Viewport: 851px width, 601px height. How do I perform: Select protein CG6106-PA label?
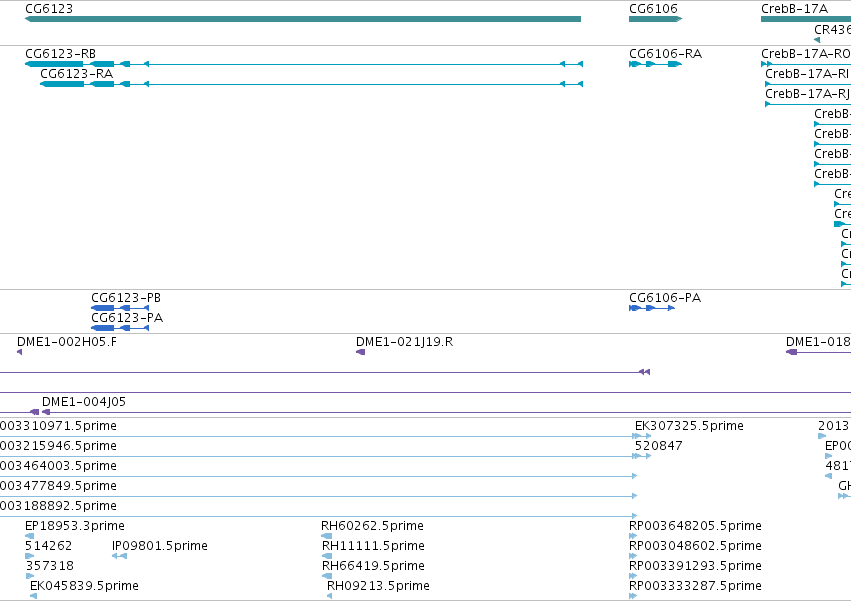(665, 298)
